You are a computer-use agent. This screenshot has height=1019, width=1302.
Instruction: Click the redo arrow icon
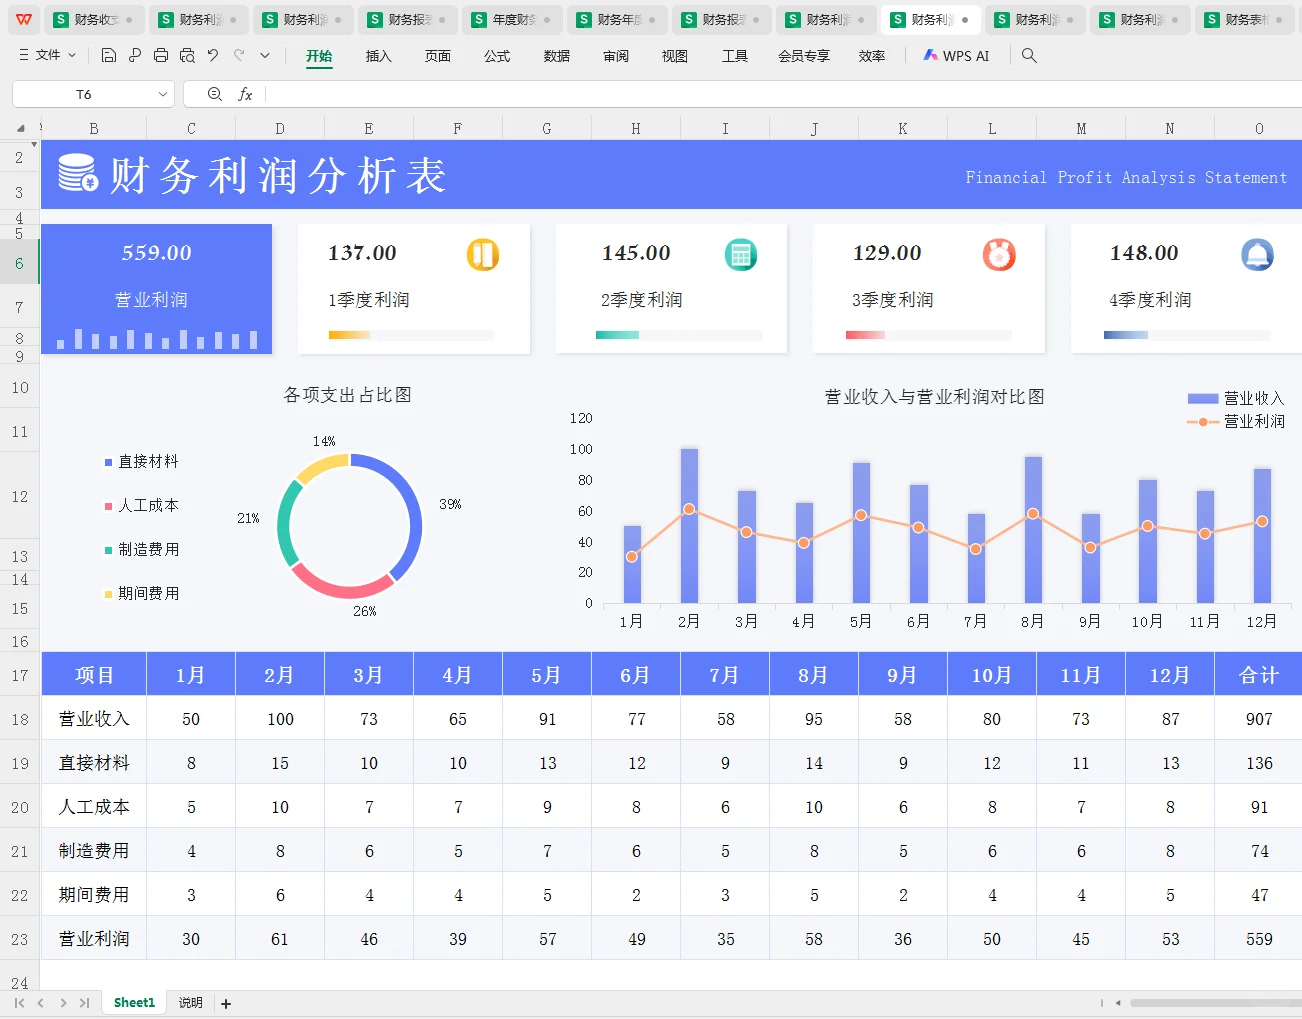(238, 56)
